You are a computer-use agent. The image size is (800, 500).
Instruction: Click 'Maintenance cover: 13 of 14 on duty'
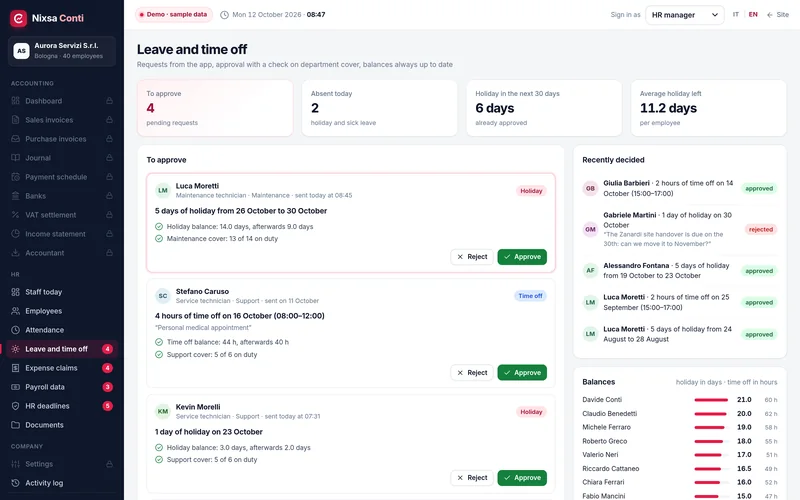[222, 239]
